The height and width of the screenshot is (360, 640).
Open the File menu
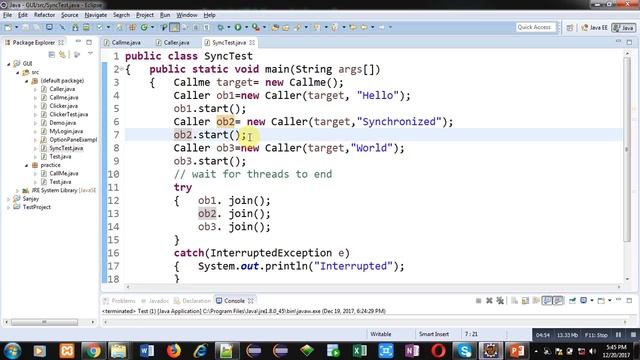coord(7,15)
